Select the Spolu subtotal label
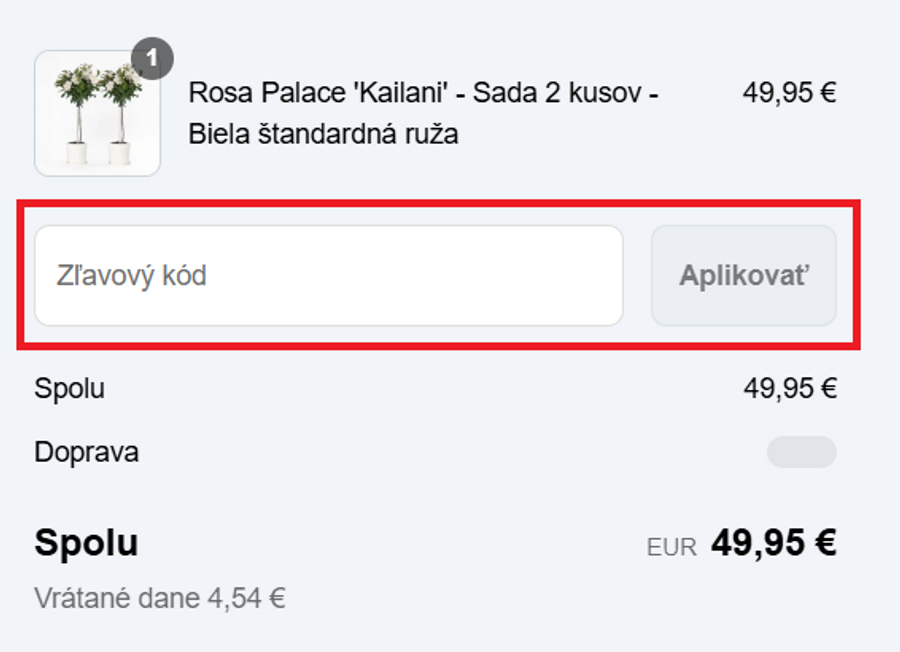900x652 pixels. point(69,388)
